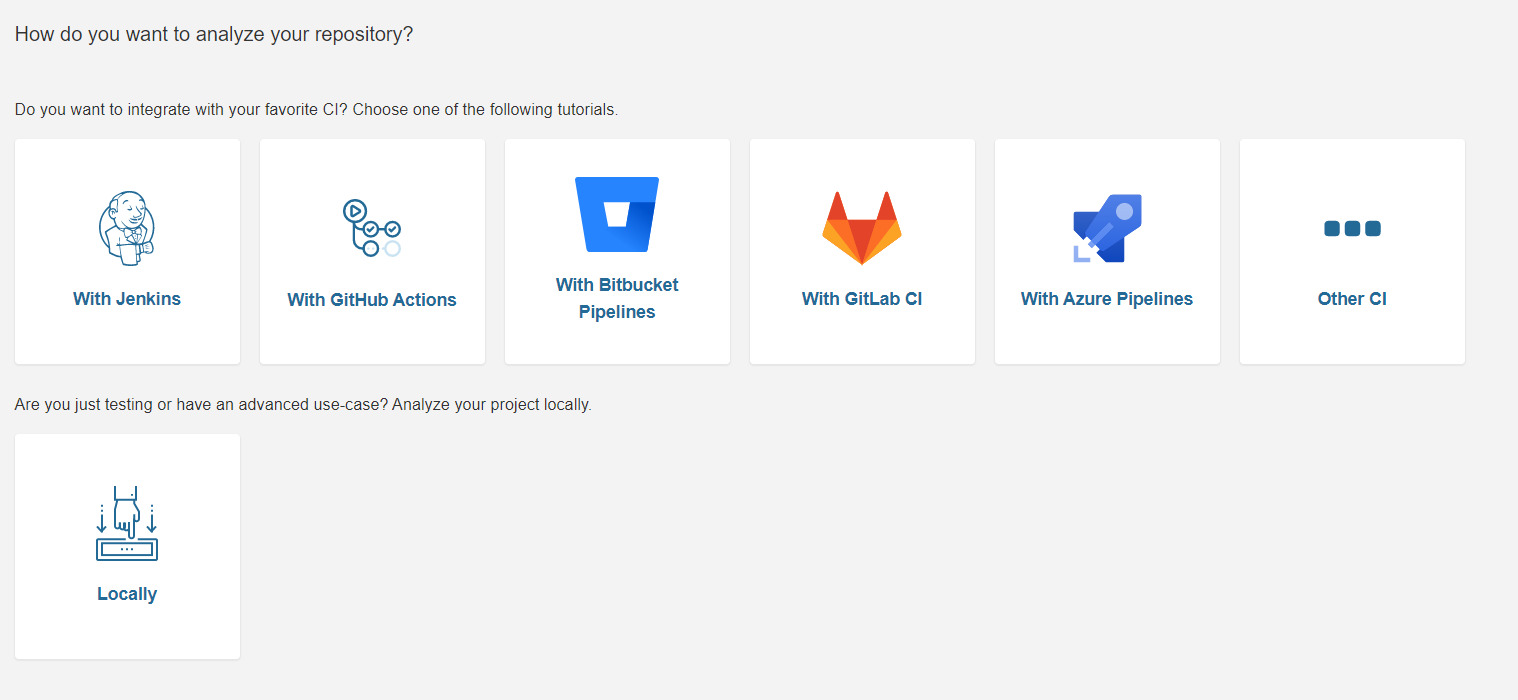1518x700 pixels.
Task: Select the Locally analysis label
Action: (x=127, y=593)
